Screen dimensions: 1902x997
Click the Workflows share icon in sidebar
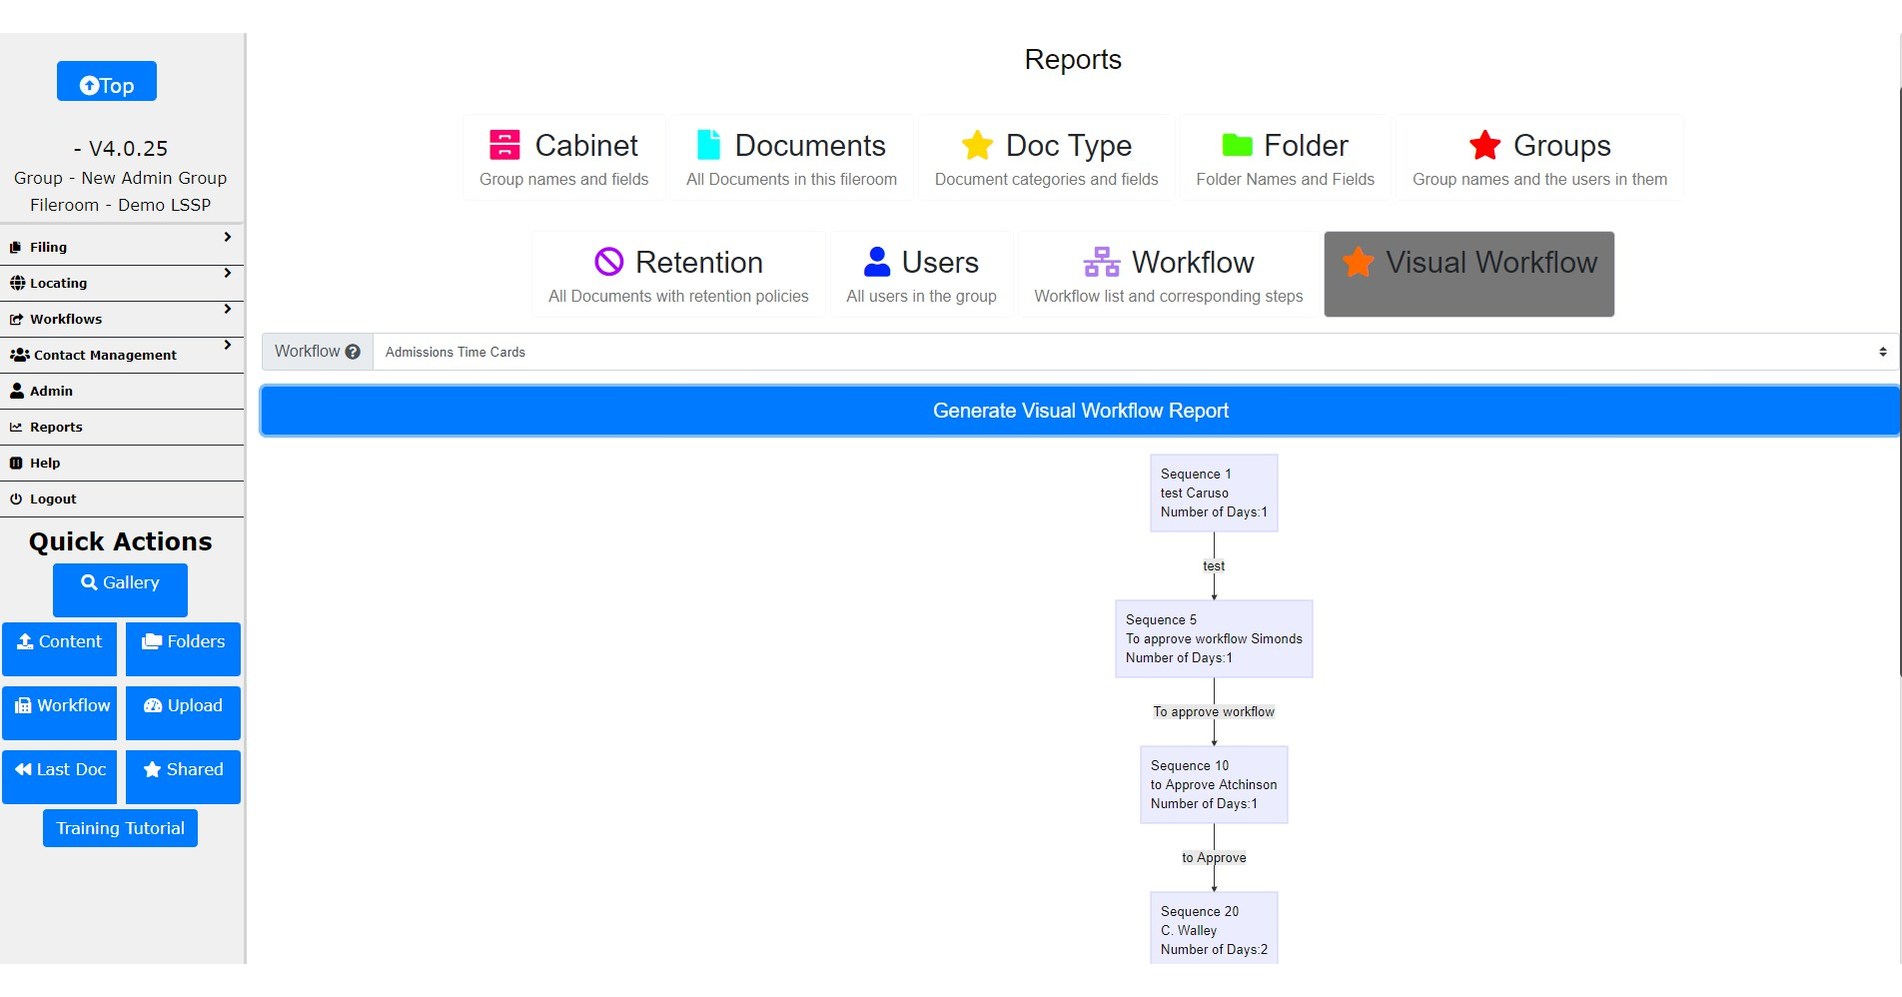click(17, 319)
